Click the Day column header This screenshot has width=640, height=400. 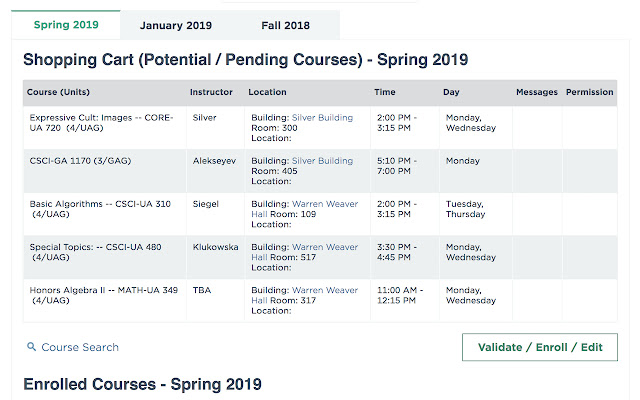click(x=451, y=92)
